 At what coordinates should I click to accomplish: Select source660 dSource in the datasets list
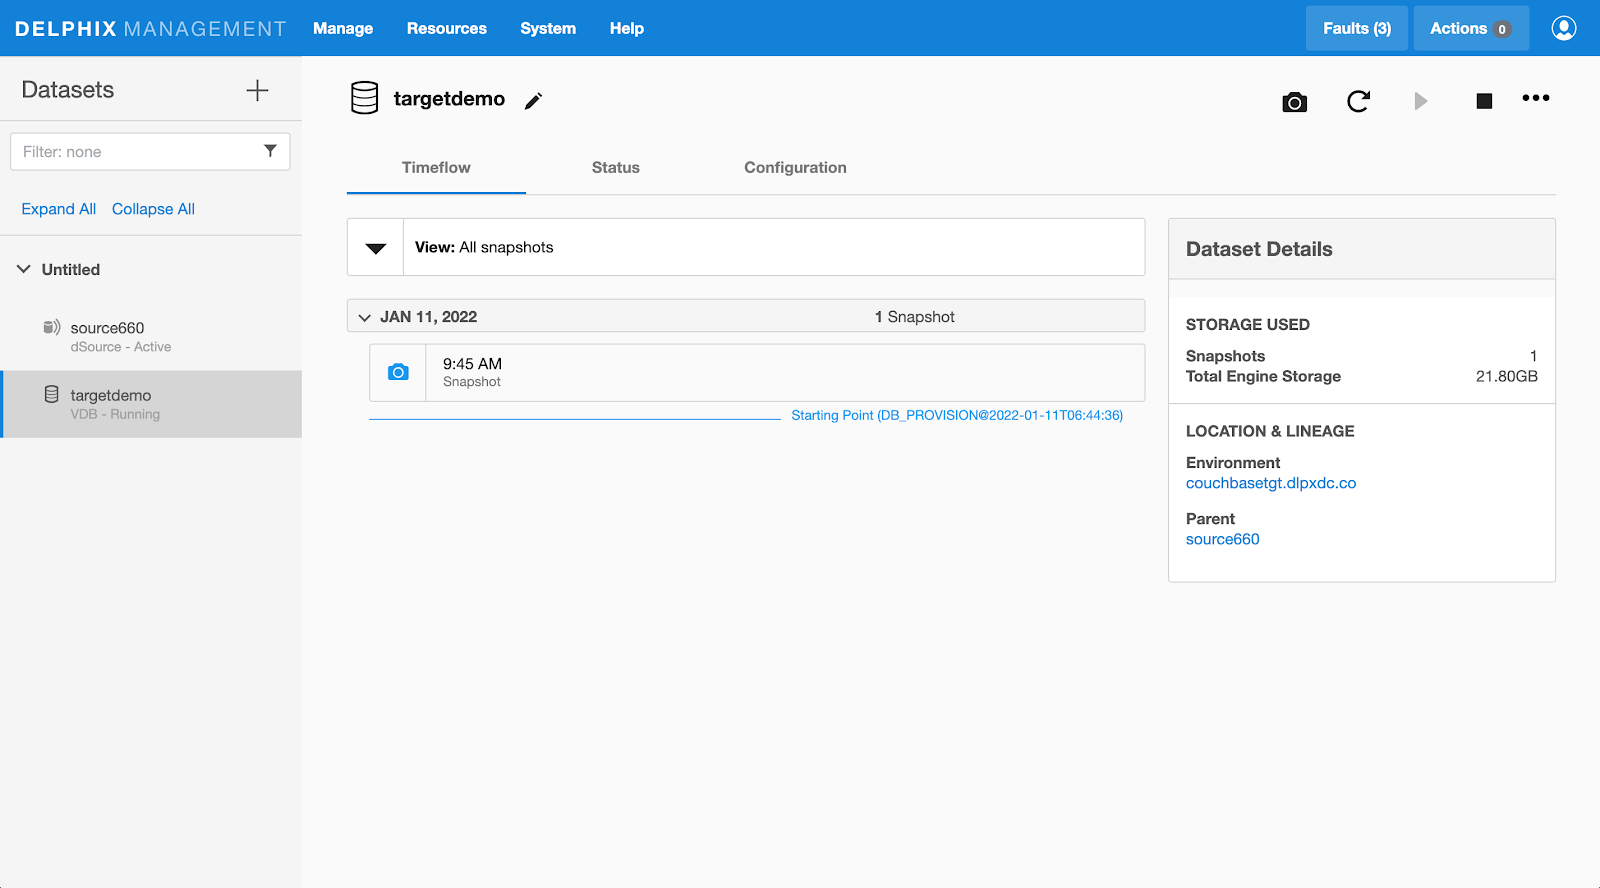pyautogui.click(x=108, y=336)
